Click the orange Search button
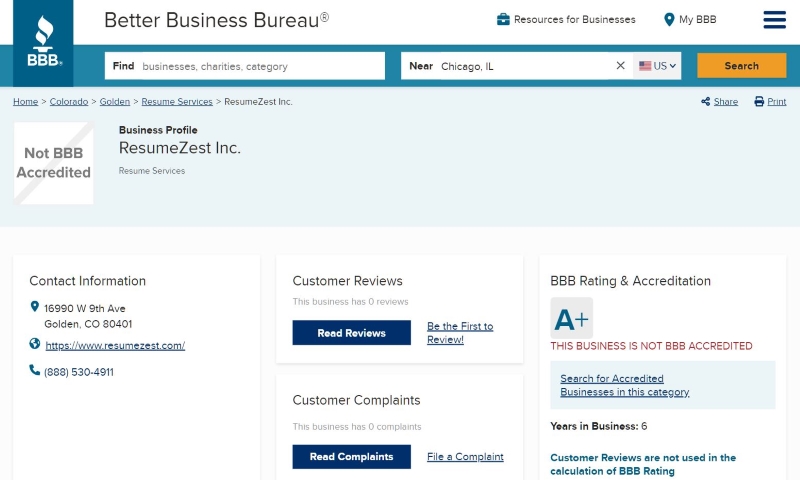800x480 pixels. click(x=741, y=66)
